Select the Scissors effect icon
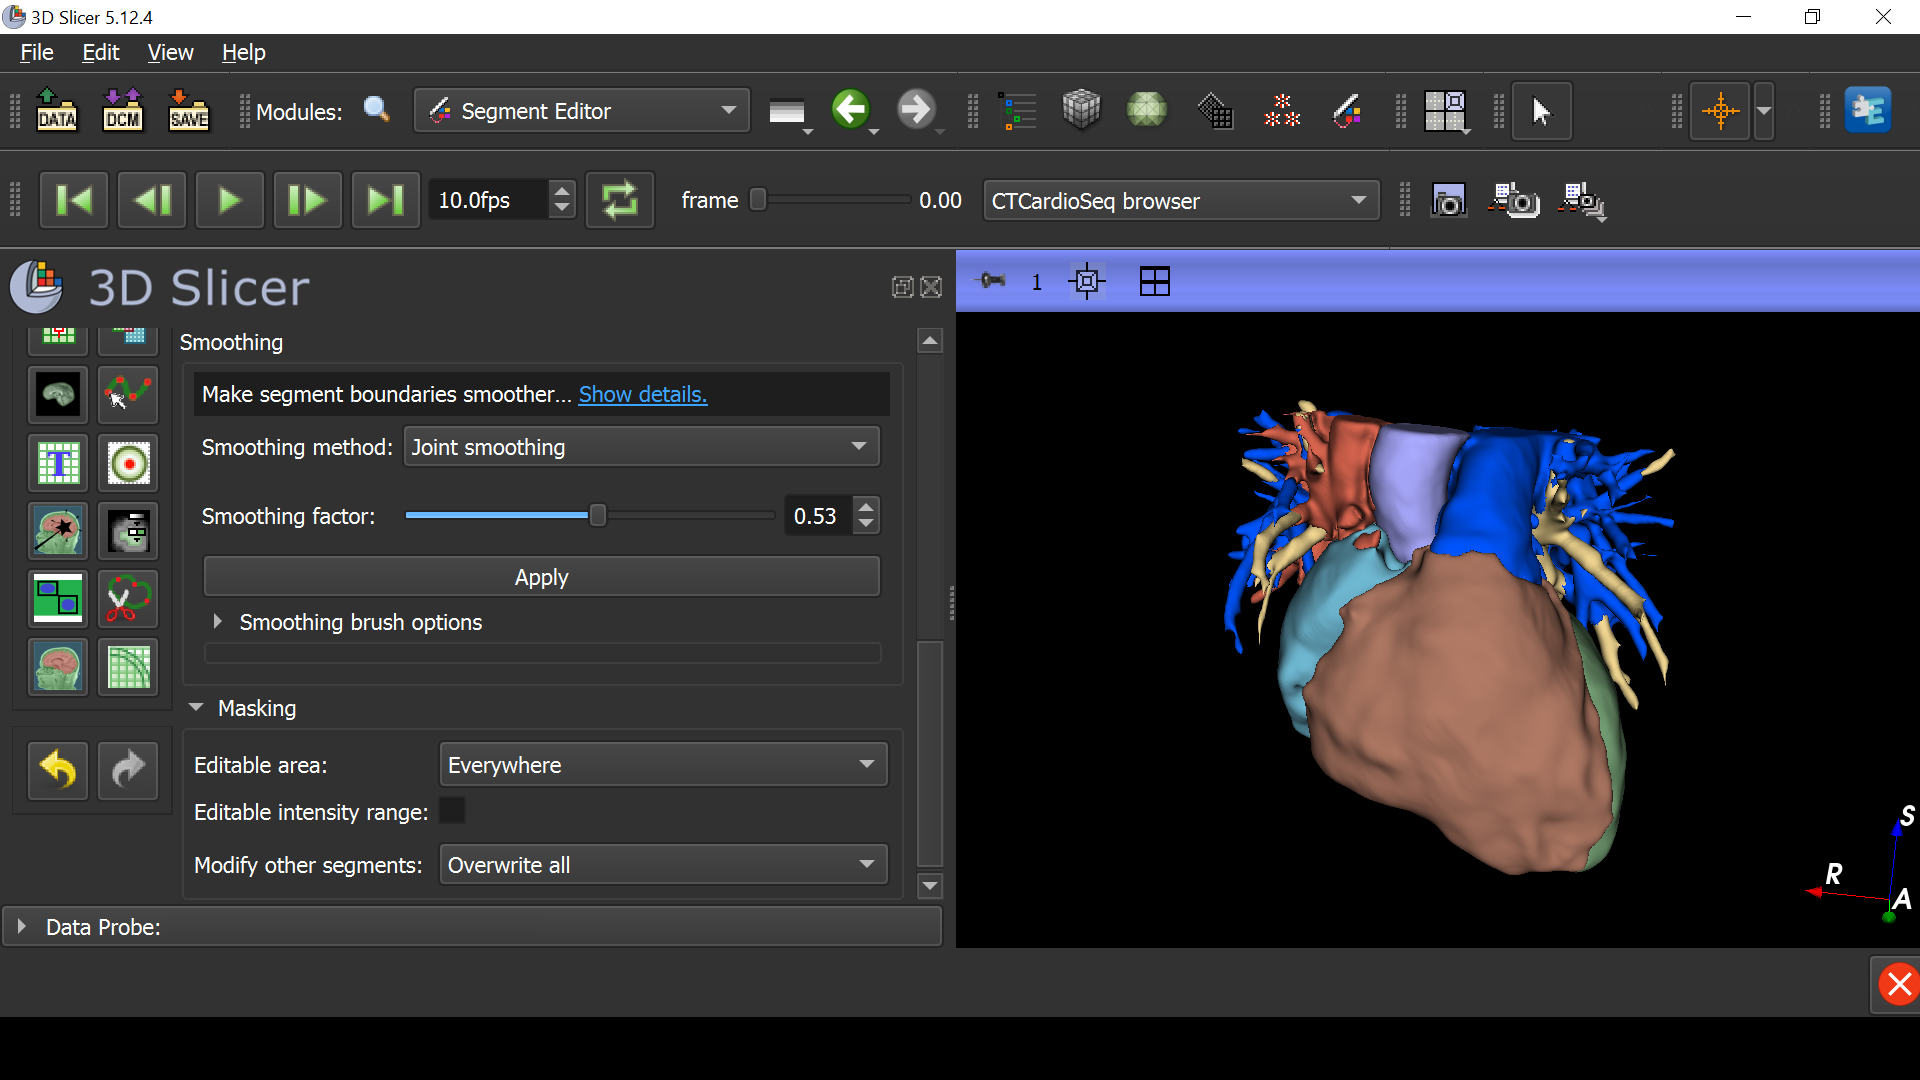The width and height of the screenshot is (1920, 1080). click(129, 598)
